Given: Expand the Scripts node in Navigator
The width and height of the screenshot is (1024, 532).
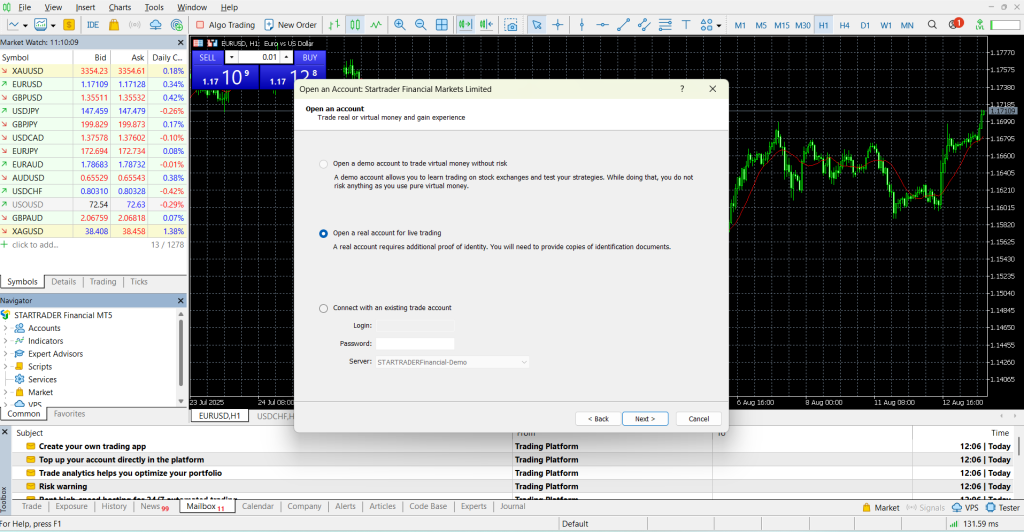Looking at the screenshot, I should 5,367.
